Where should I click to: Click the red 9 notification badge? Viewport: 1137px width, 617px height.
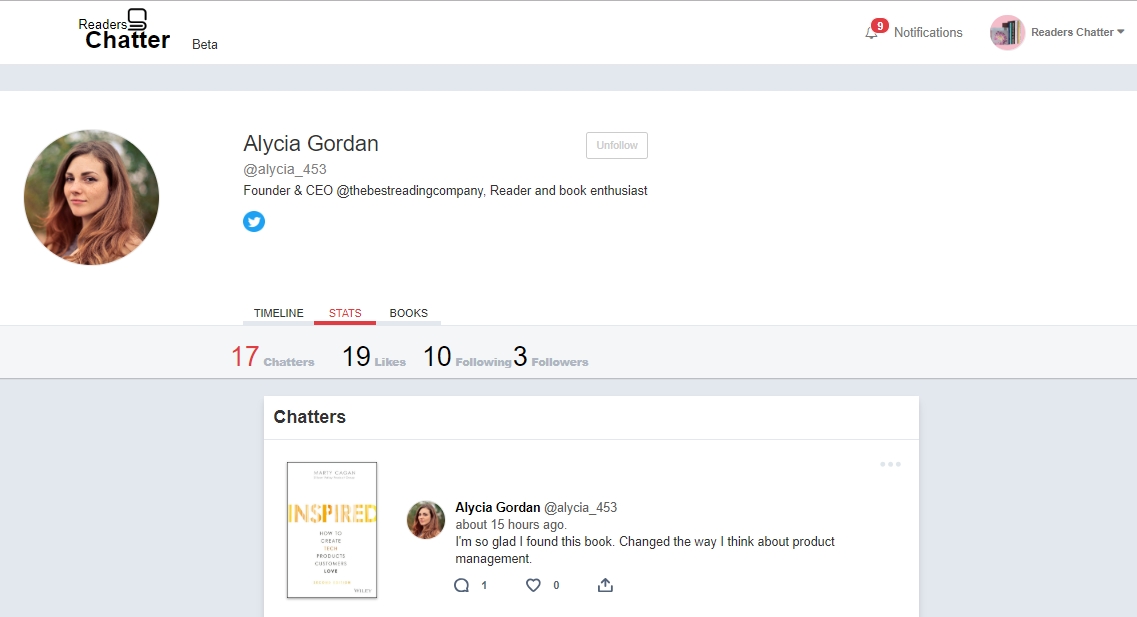click(x=880, y=26)
